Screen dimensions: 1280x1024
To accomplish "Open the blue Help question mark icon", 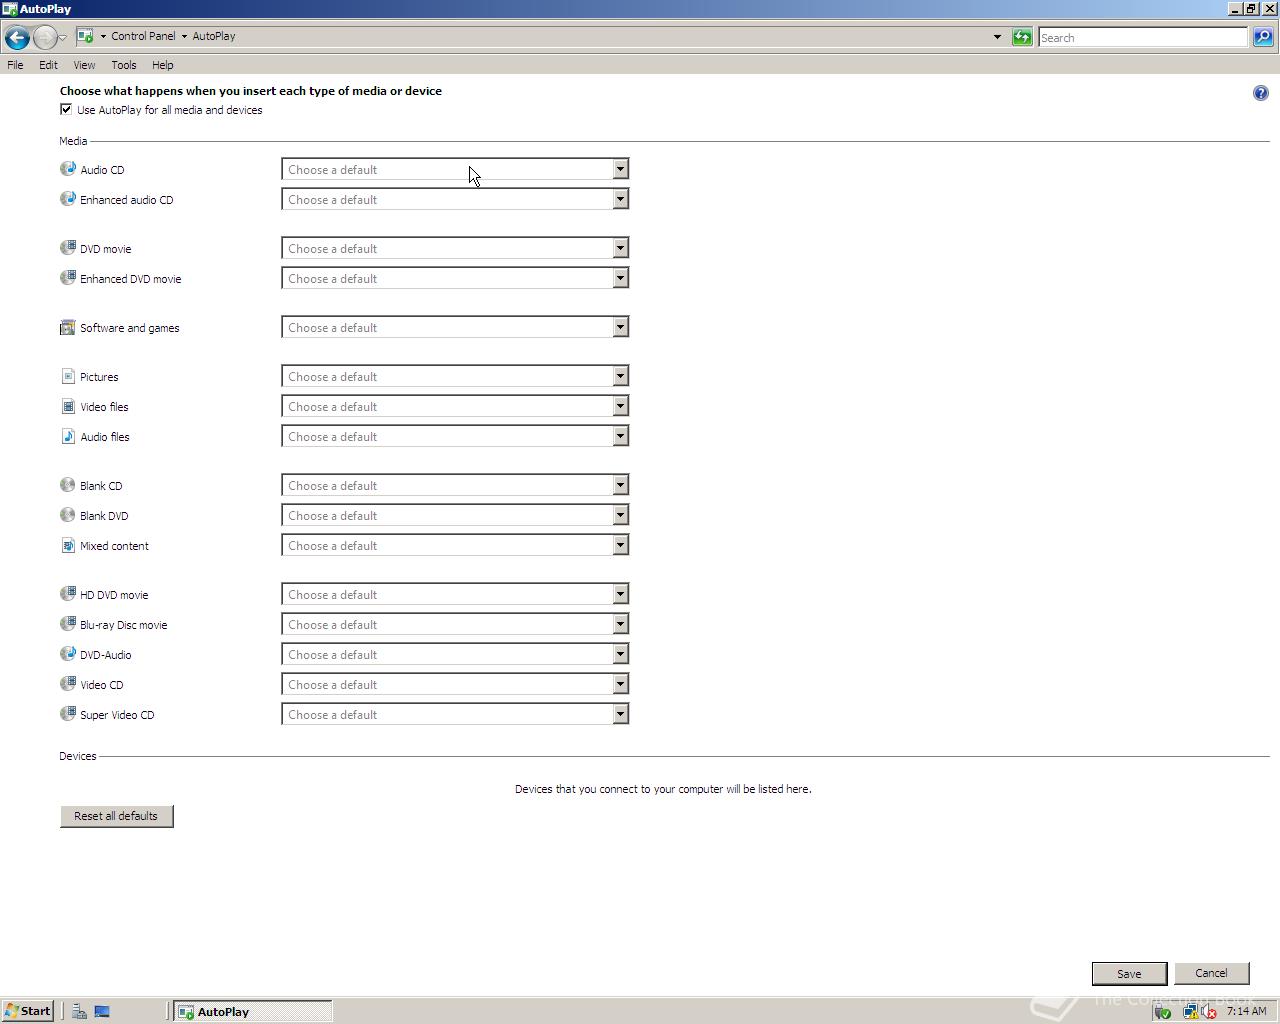I will click(x=1260, y=93).
